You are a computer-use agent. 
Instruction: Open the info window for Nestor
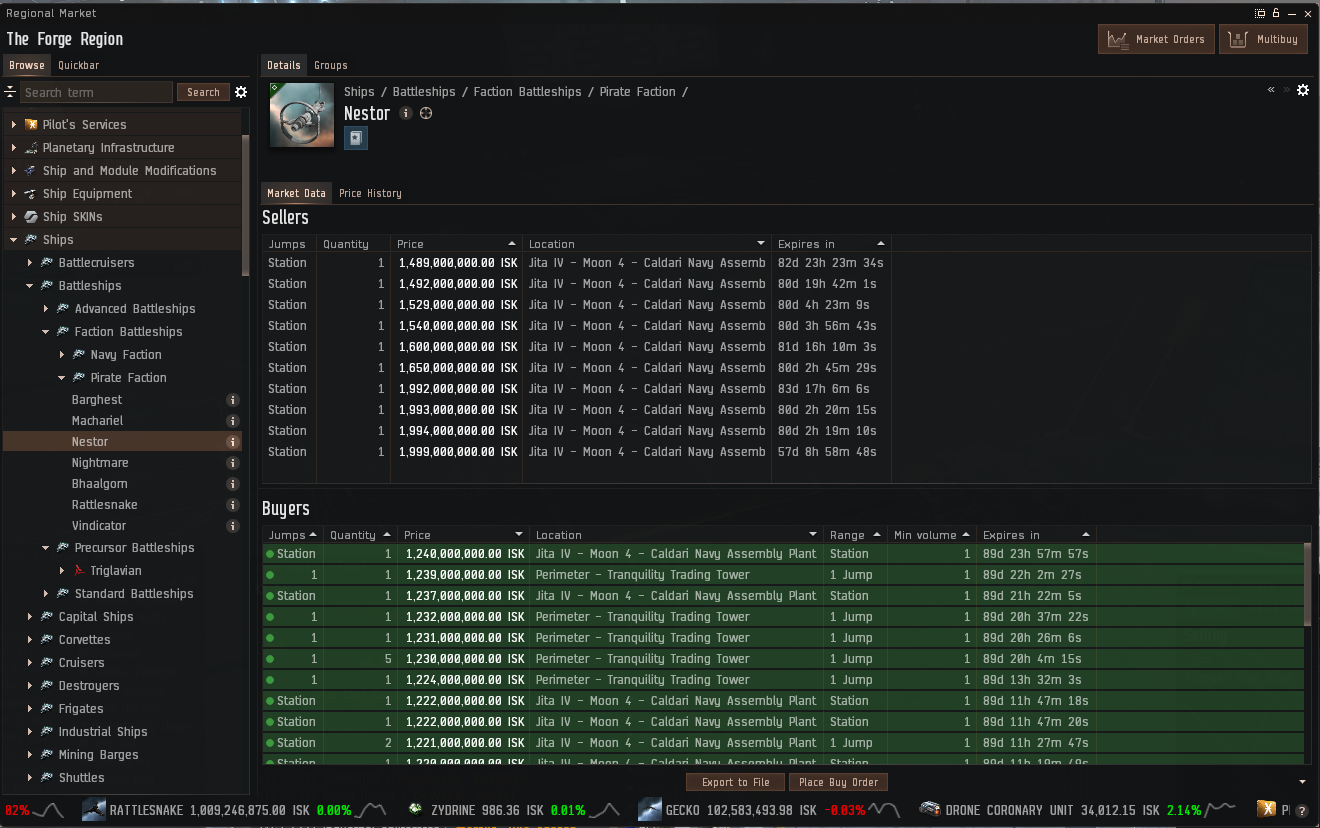[x=405, y=113]
